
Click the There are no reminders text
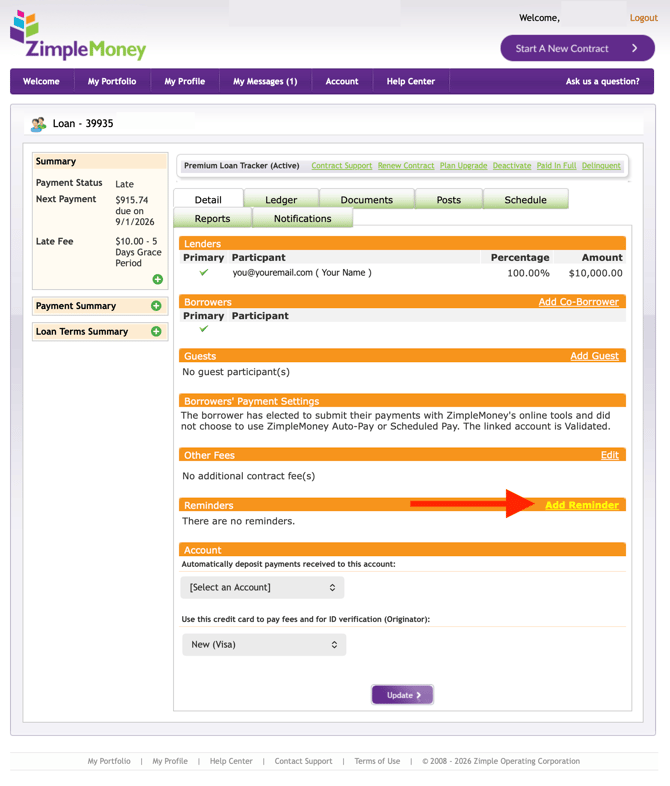tap(239, 521)
